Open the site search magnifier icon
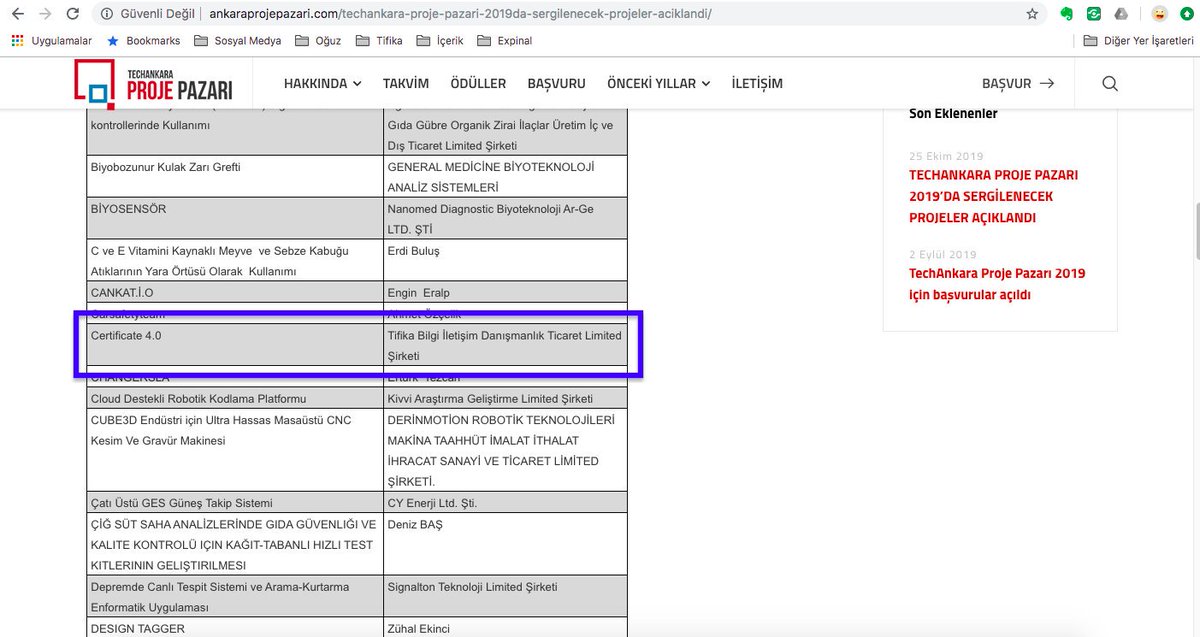 [1110, 84]
